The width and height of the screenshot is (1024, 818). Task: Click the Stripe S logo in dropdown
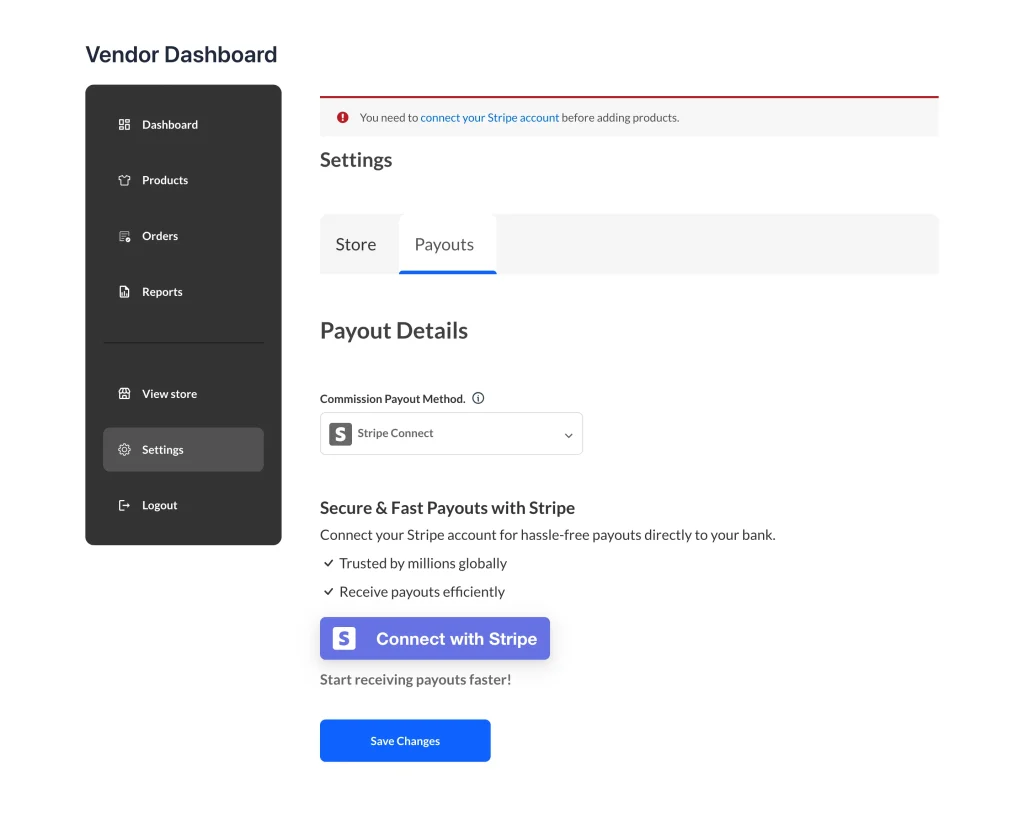[340, 433]
